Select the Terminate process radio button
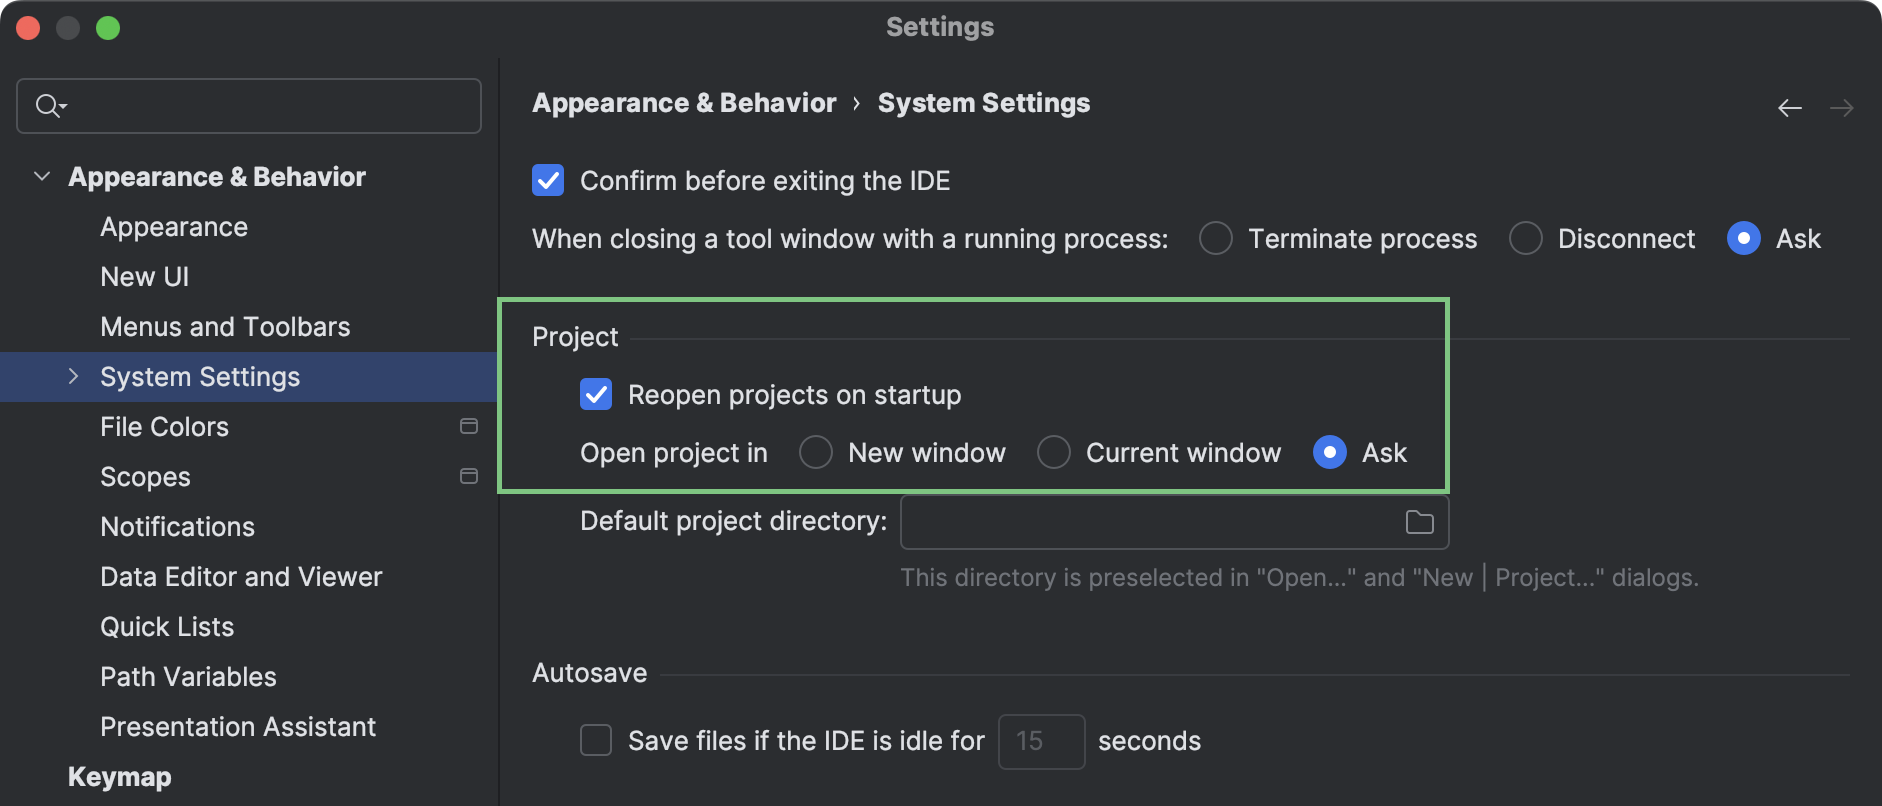Screen dimensions: 1882x806 [x=1215, y=238]
